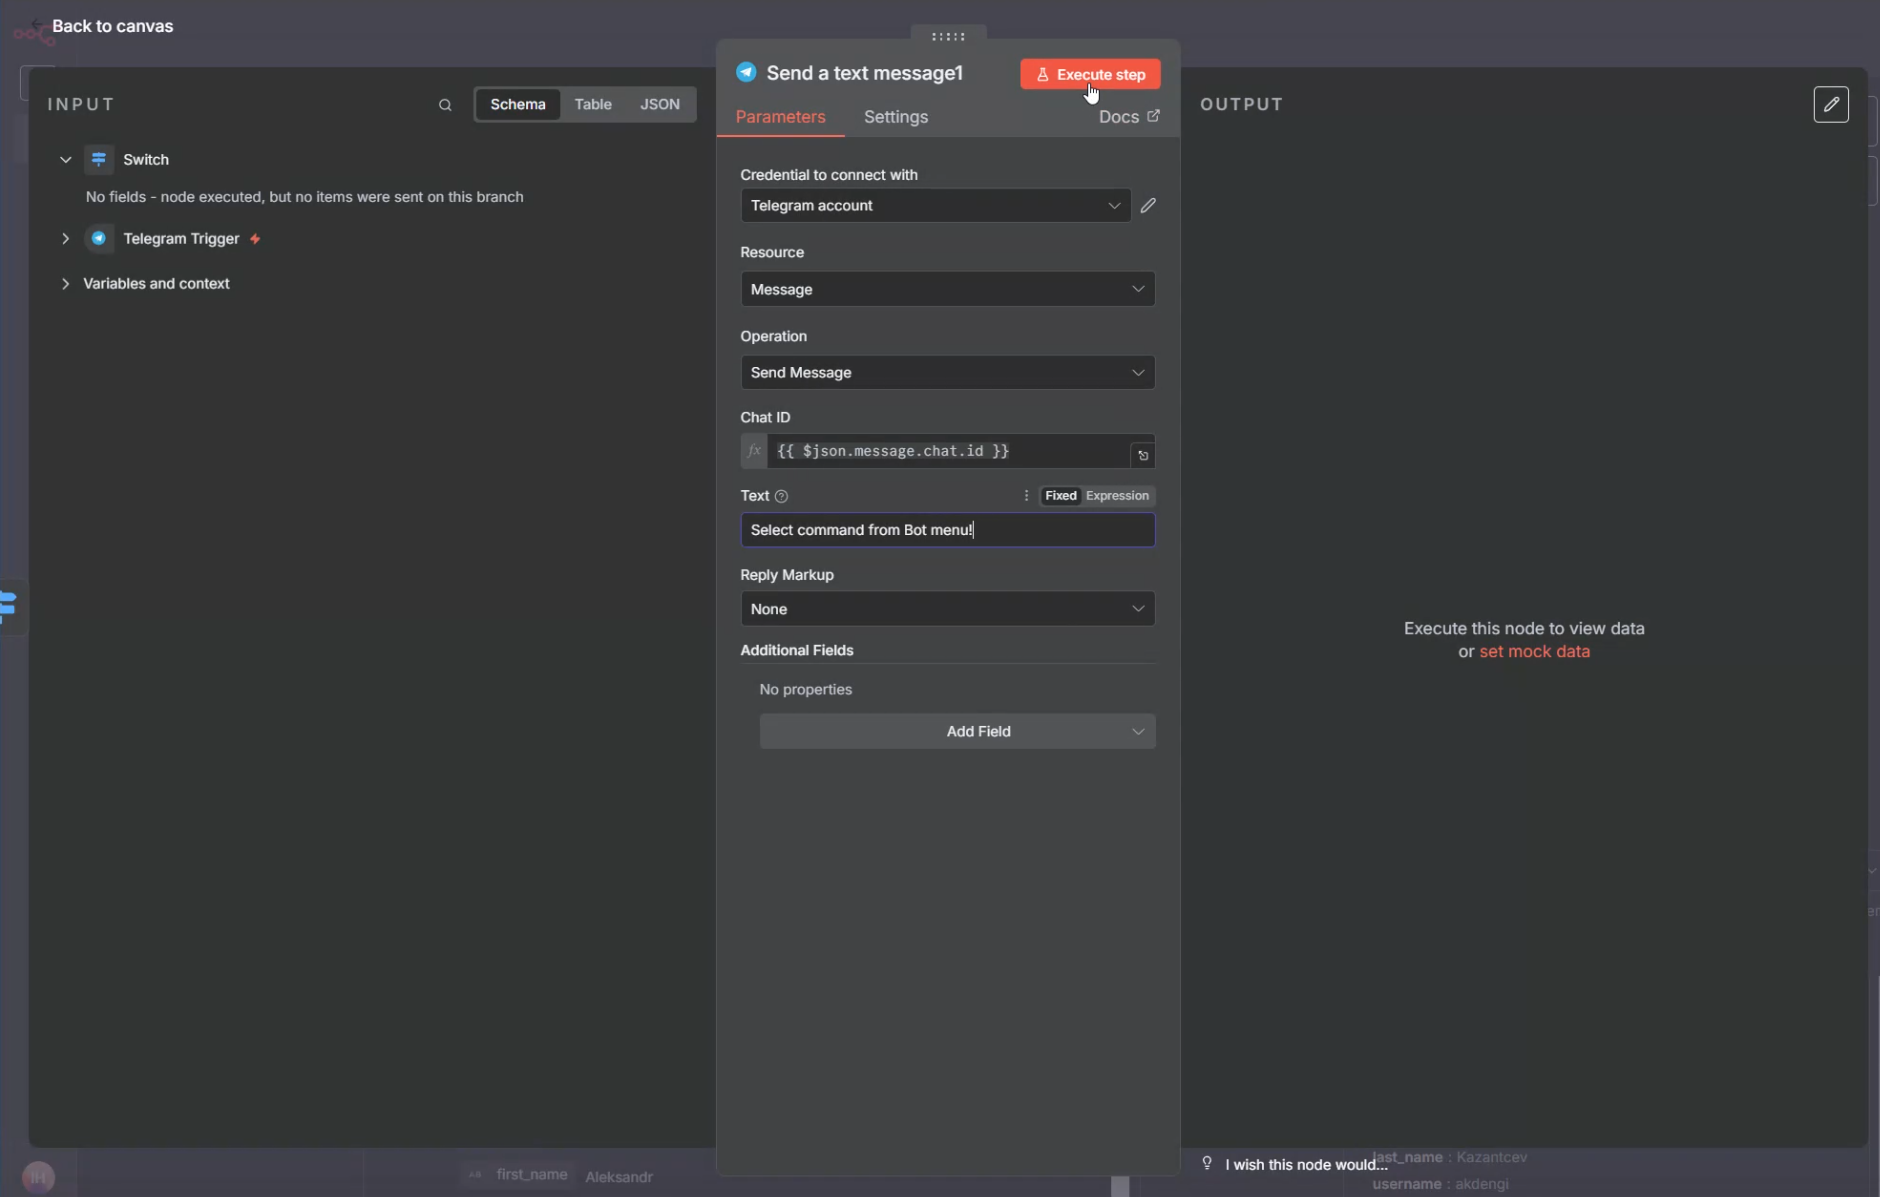Click the Execute step button
This screenshot has width=1880, height=1197.
pos(1089,74)
